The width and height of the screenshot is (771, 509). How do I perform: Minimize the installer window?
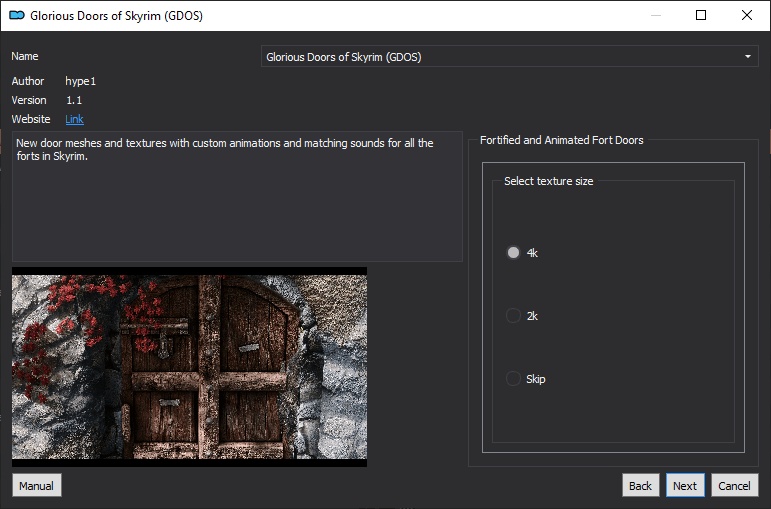[x=655, y=15]
